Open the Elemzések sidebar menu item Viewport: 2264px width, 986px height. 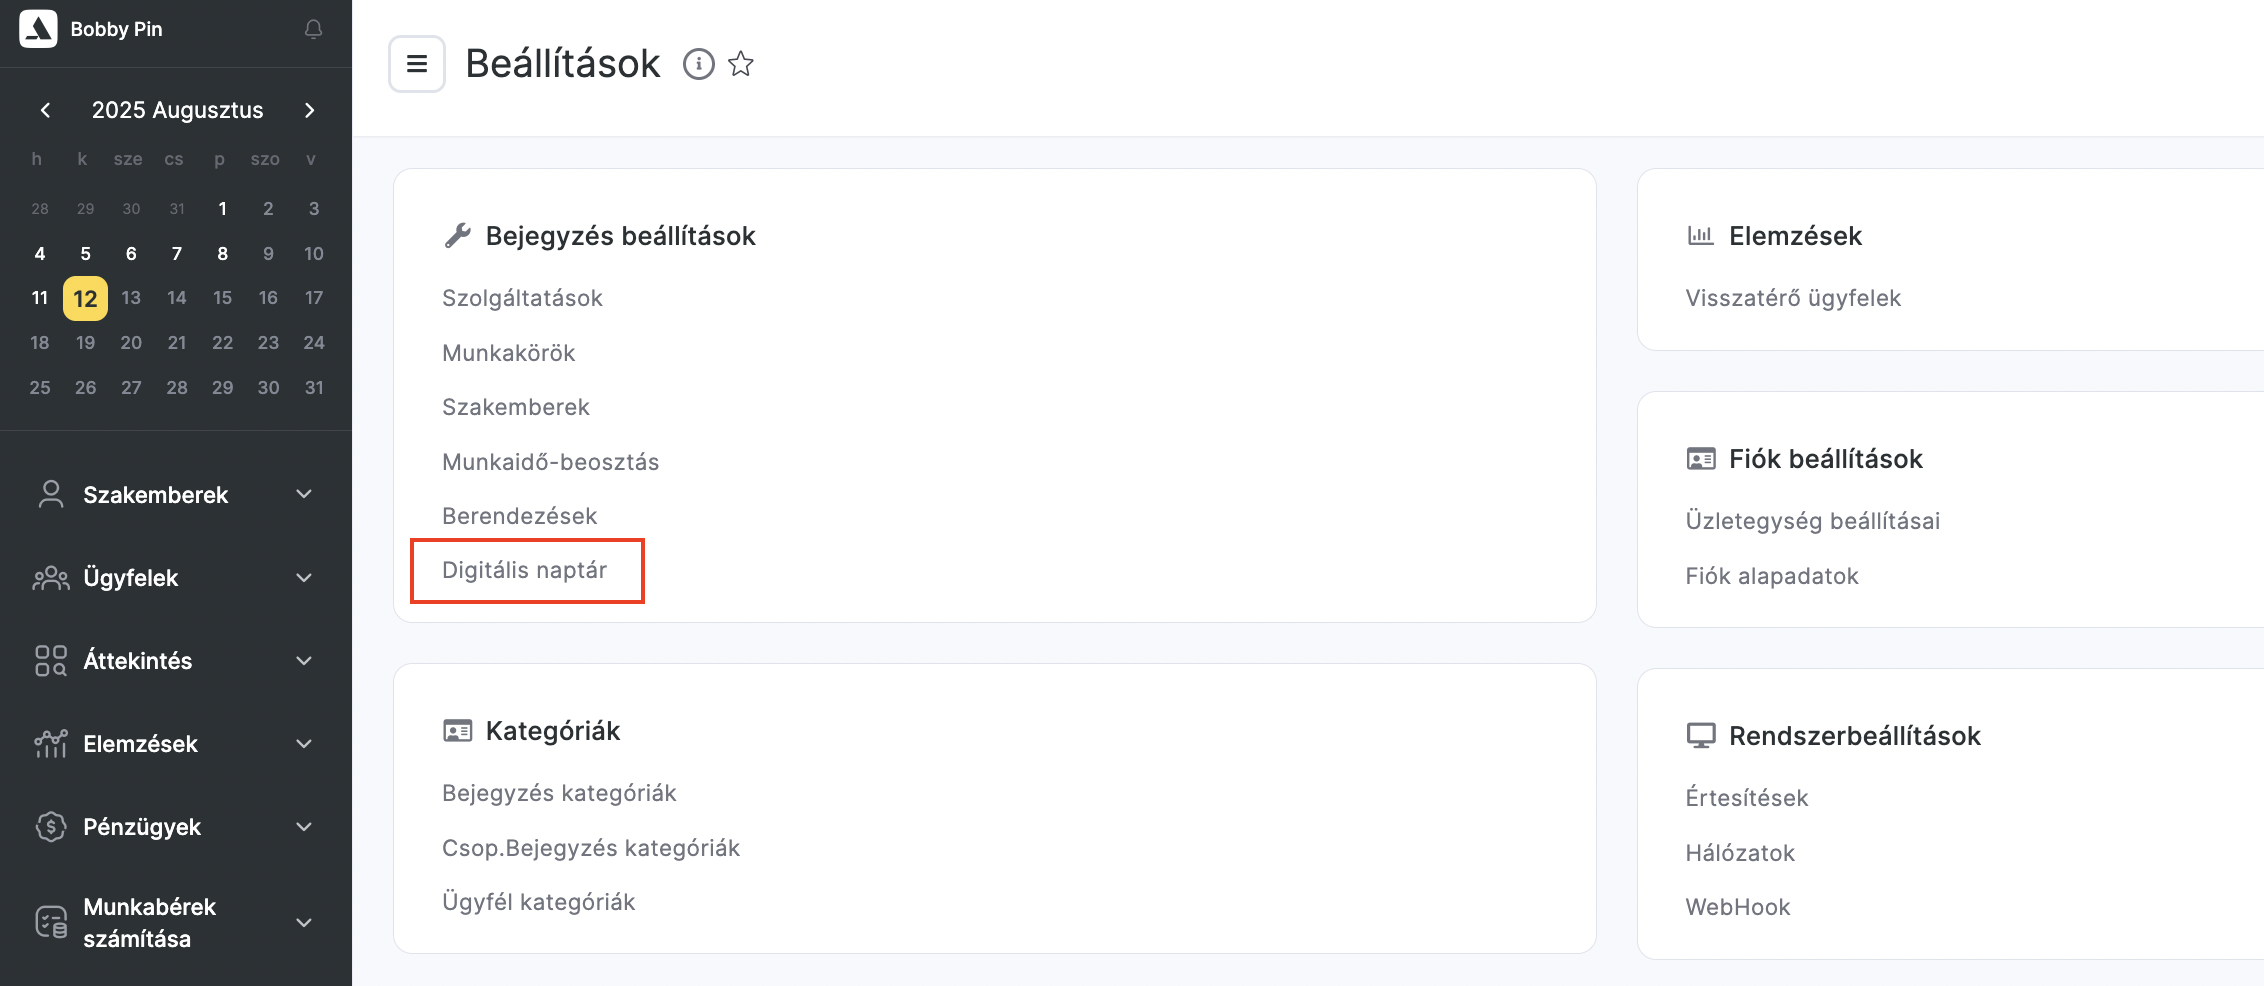pos(141,744)
